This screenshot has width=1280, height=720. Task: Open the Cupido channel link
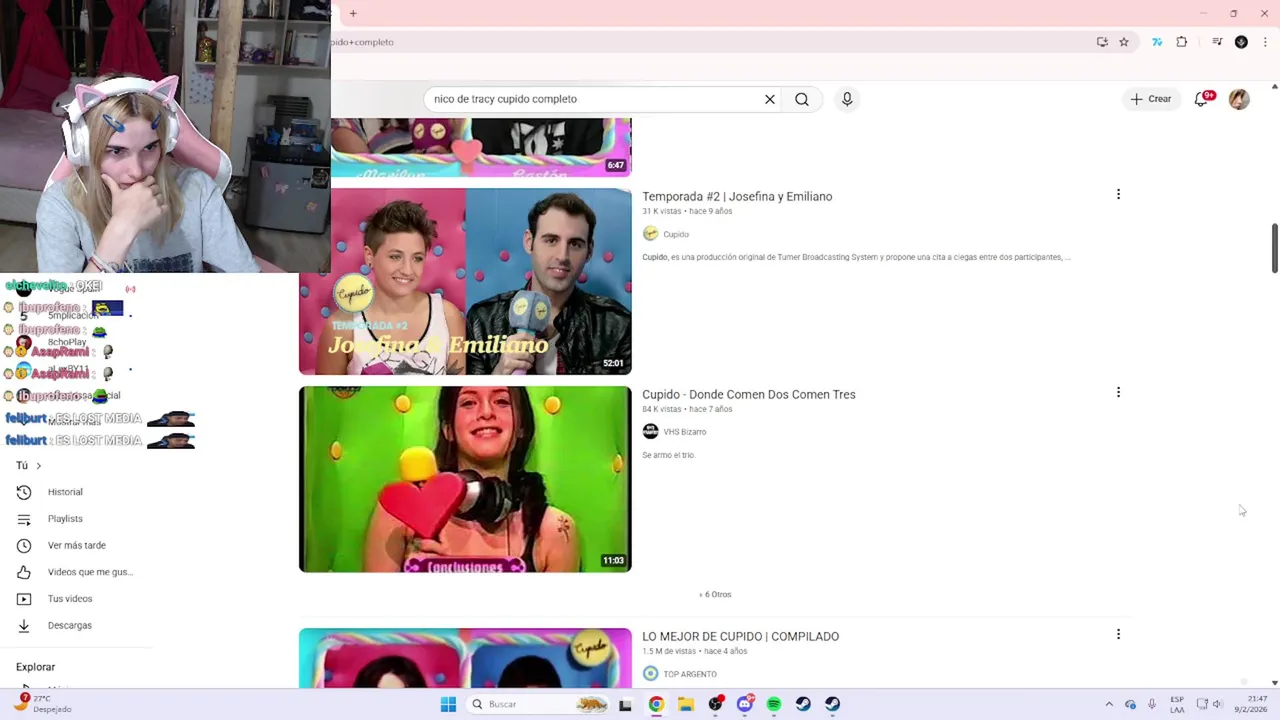(x=676, y=234)
